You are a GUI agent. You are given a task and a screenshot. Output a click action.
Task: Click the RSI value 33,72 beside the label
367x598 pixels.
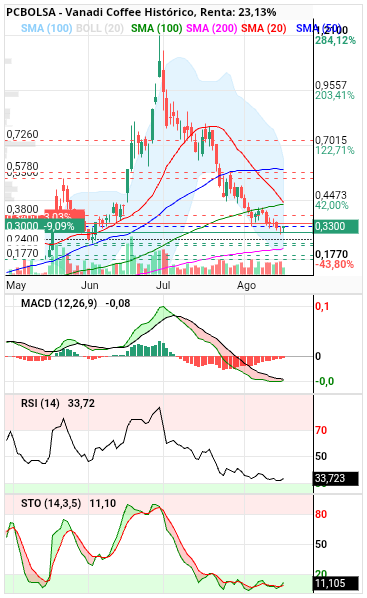[81, 403]
